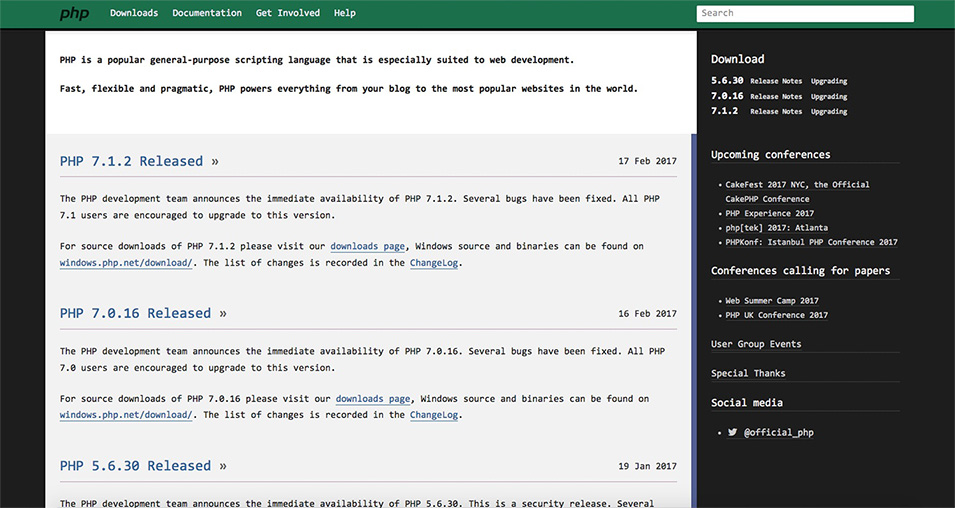Viewport: 955px width, 508px height.
Task: Open Release Notes for 5.6.30
Action: (776, 81)
